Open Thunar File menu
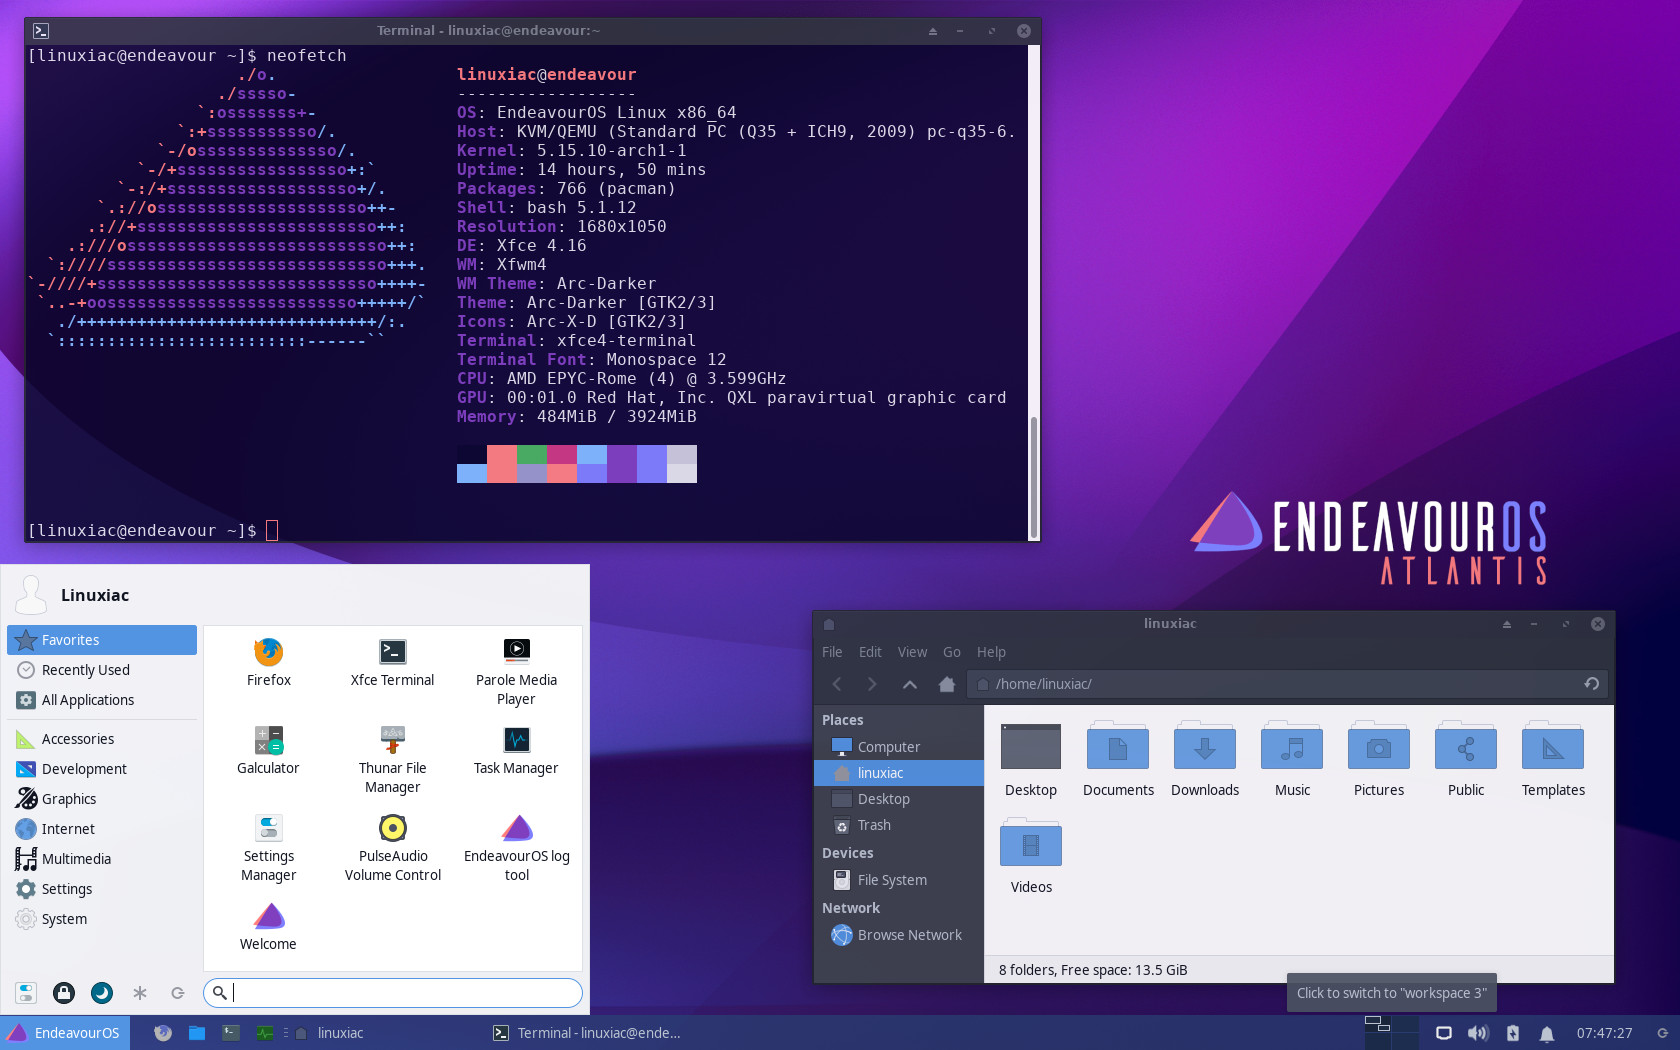This screenshot has width=1680, height=1050. [832, 652]
